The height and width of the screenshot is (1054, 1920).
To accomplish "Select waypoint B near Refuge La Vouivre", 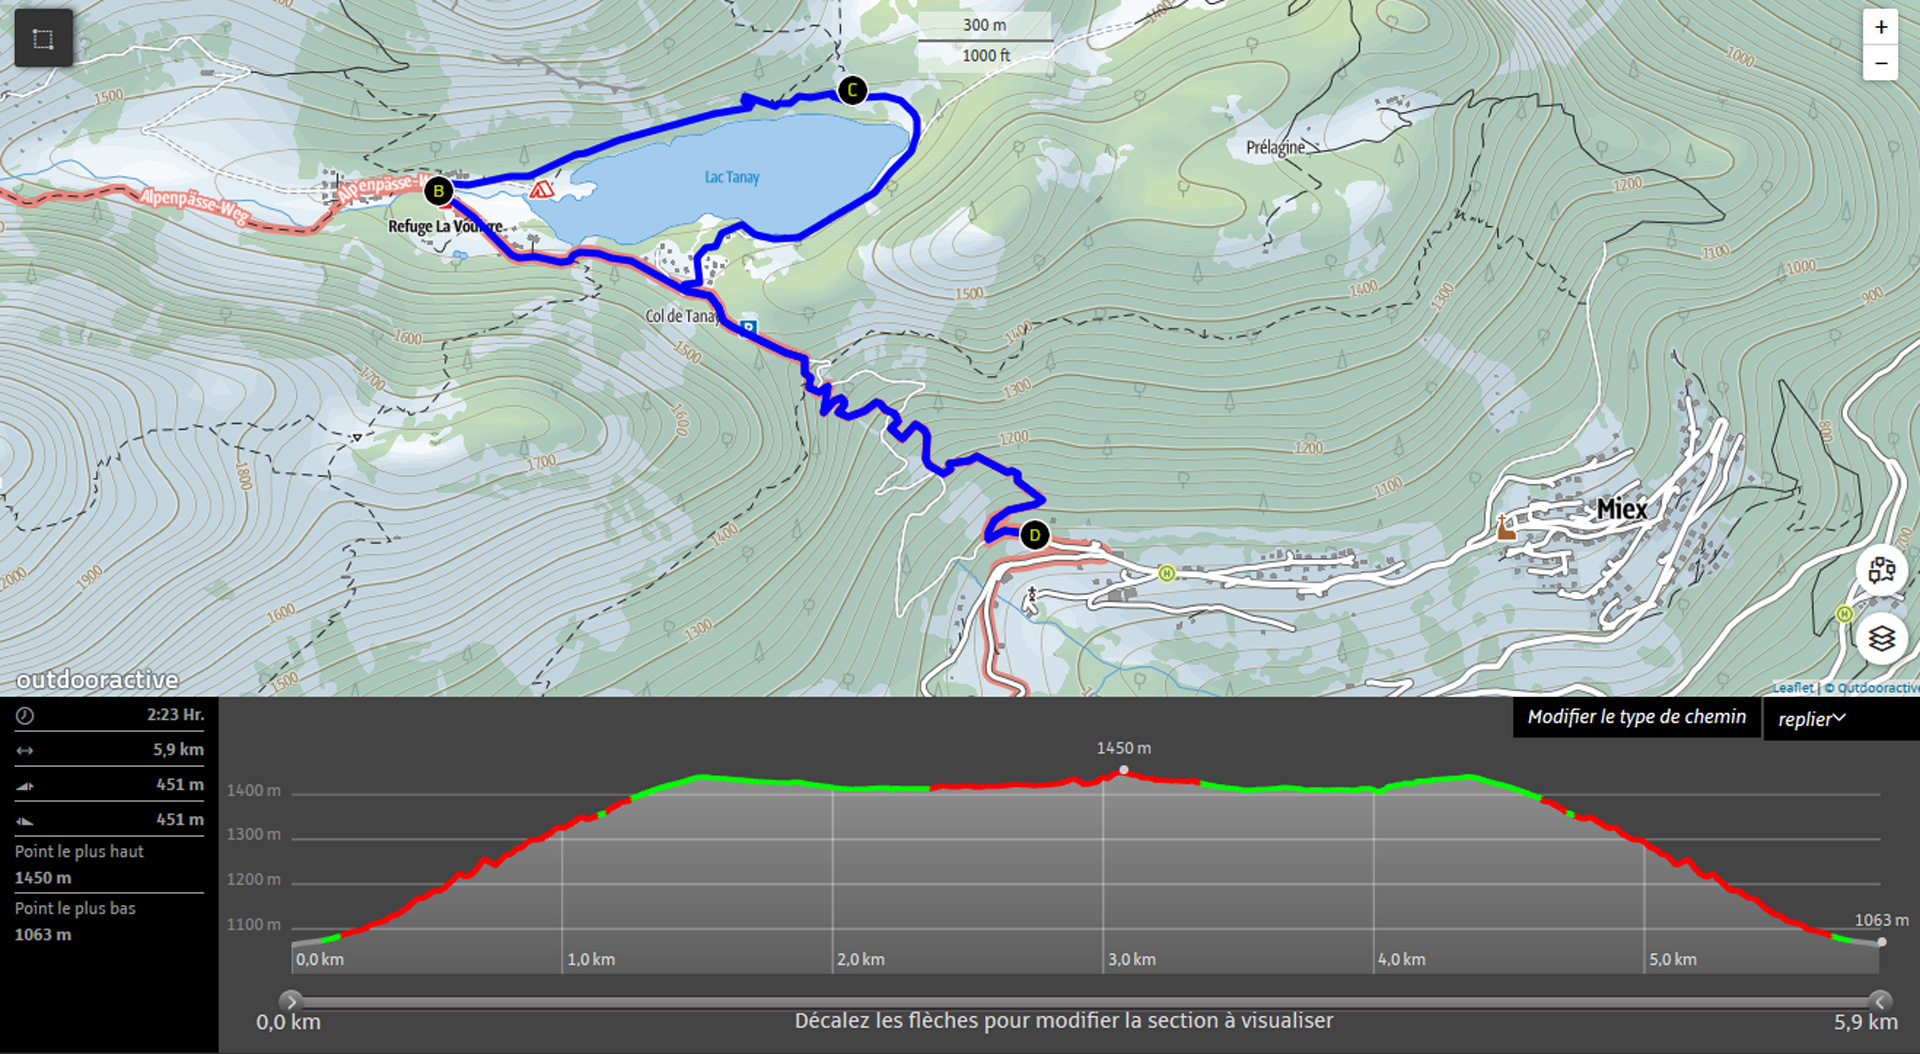I will click(x=438, y=190).
